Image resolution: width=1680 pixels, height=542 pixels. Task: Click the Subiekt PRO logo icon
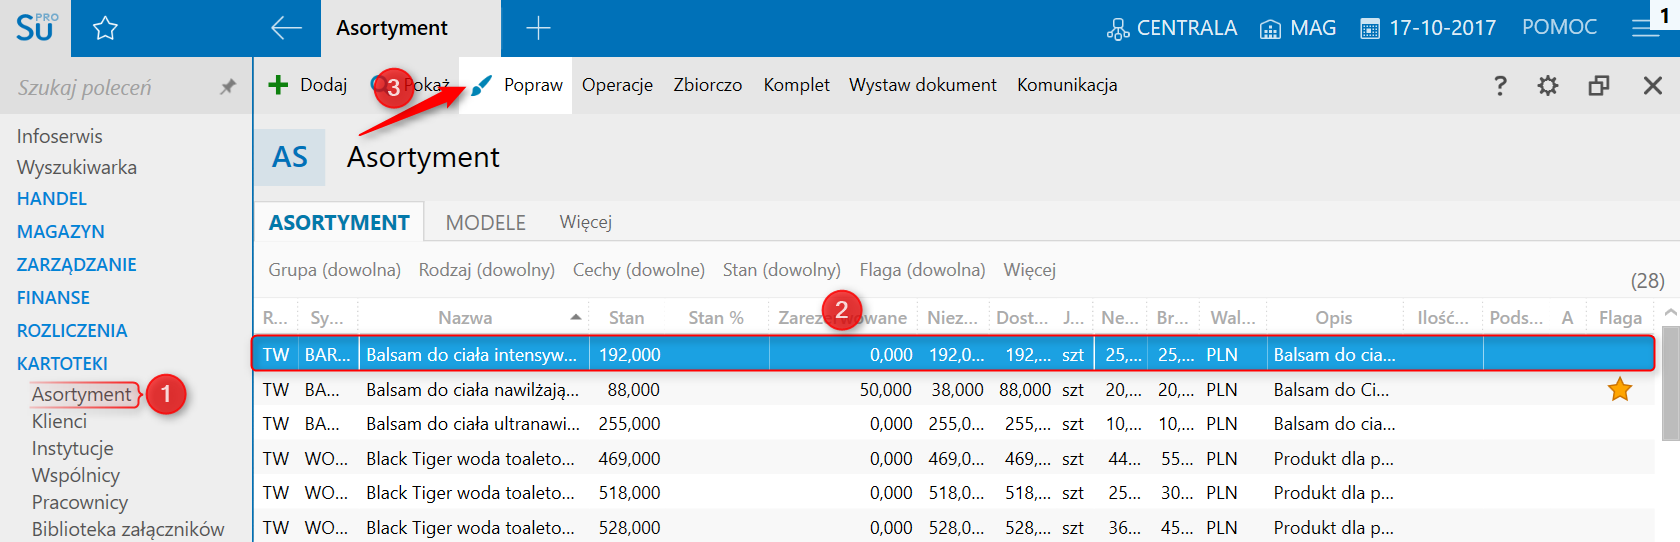coord(36,27)
